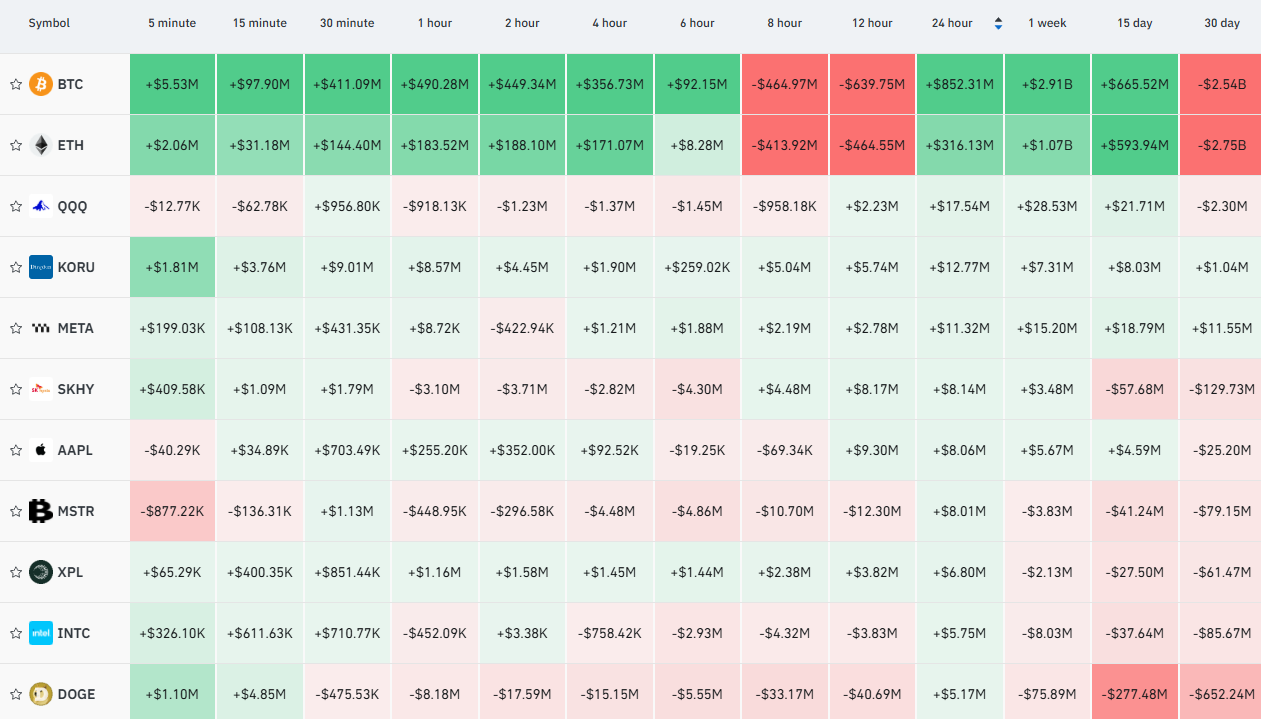This screenshot has width=1261, height=719.
Task: Click the KORU blue logo icon
Action: (41, 267)
